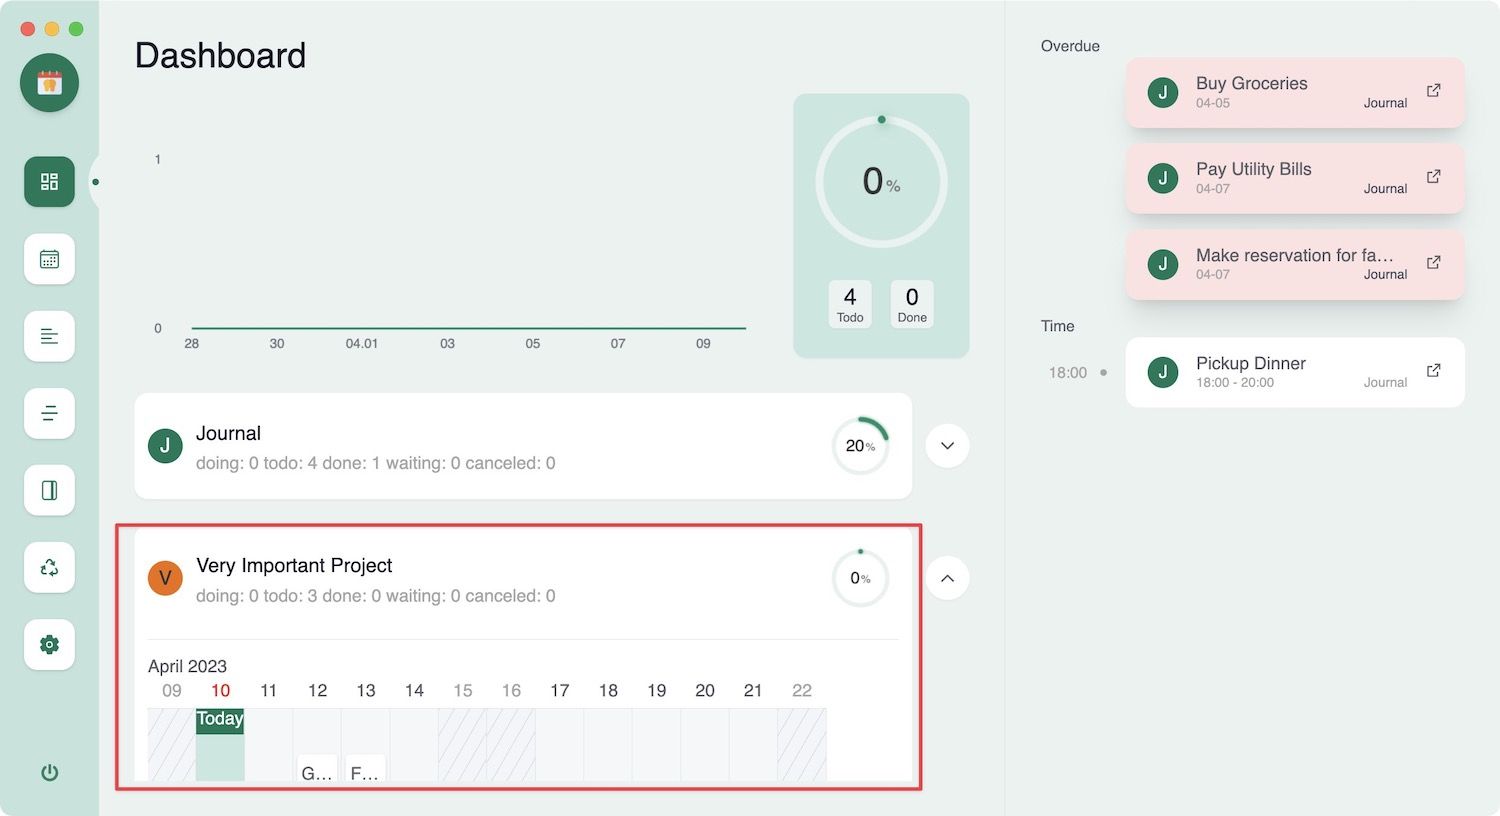
Task: Open Buy Groceries in external window
Action: tap(1433, 91)
